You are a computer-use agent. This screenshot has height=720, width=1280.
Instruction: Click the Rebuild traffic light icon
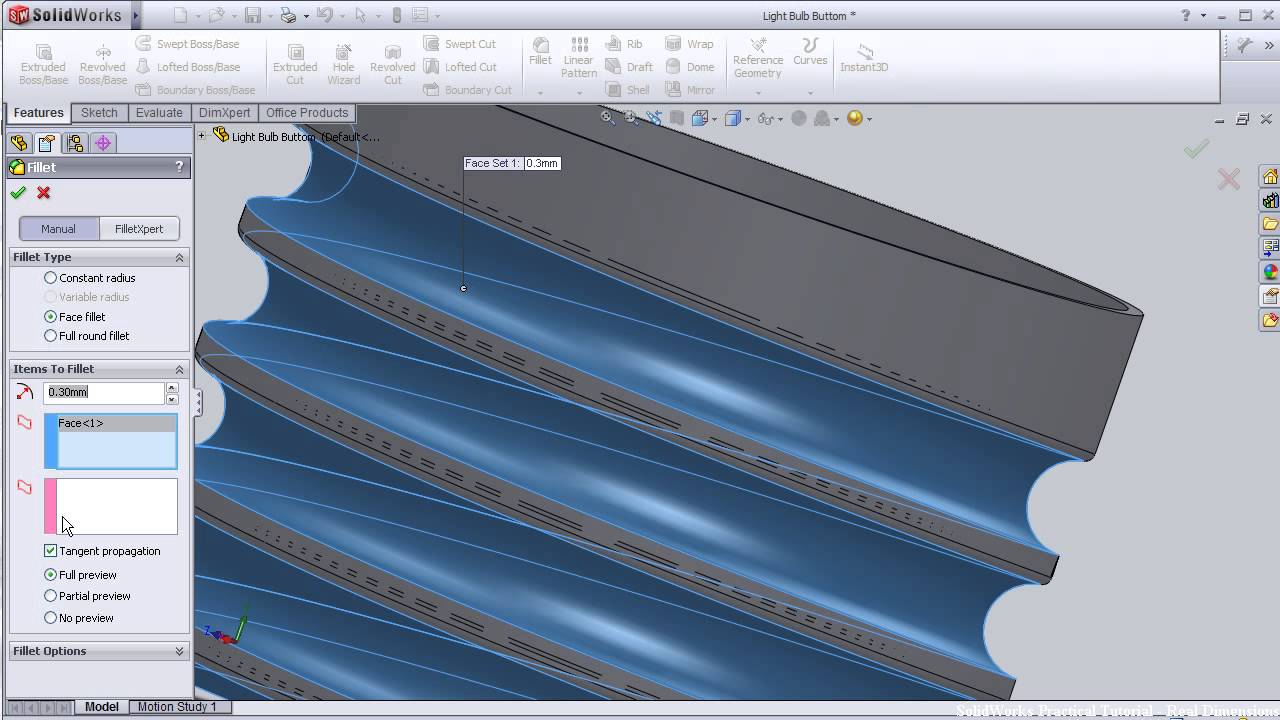396,15
